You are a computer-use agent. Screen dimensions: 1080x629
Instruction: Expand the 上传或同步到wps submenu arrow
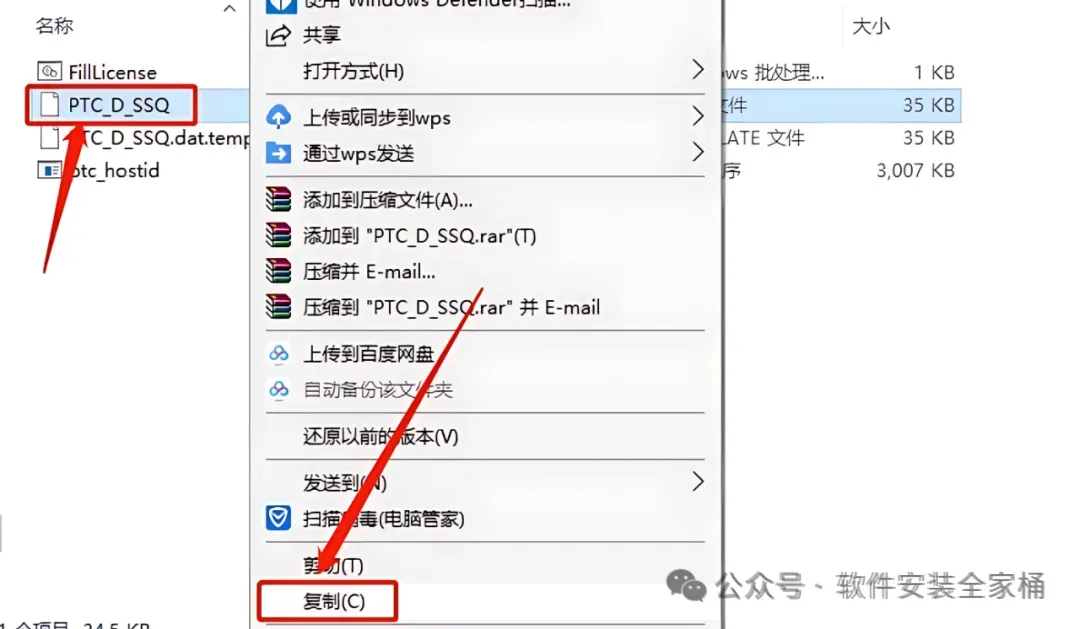pyautogui.click(x=697, y=116)
